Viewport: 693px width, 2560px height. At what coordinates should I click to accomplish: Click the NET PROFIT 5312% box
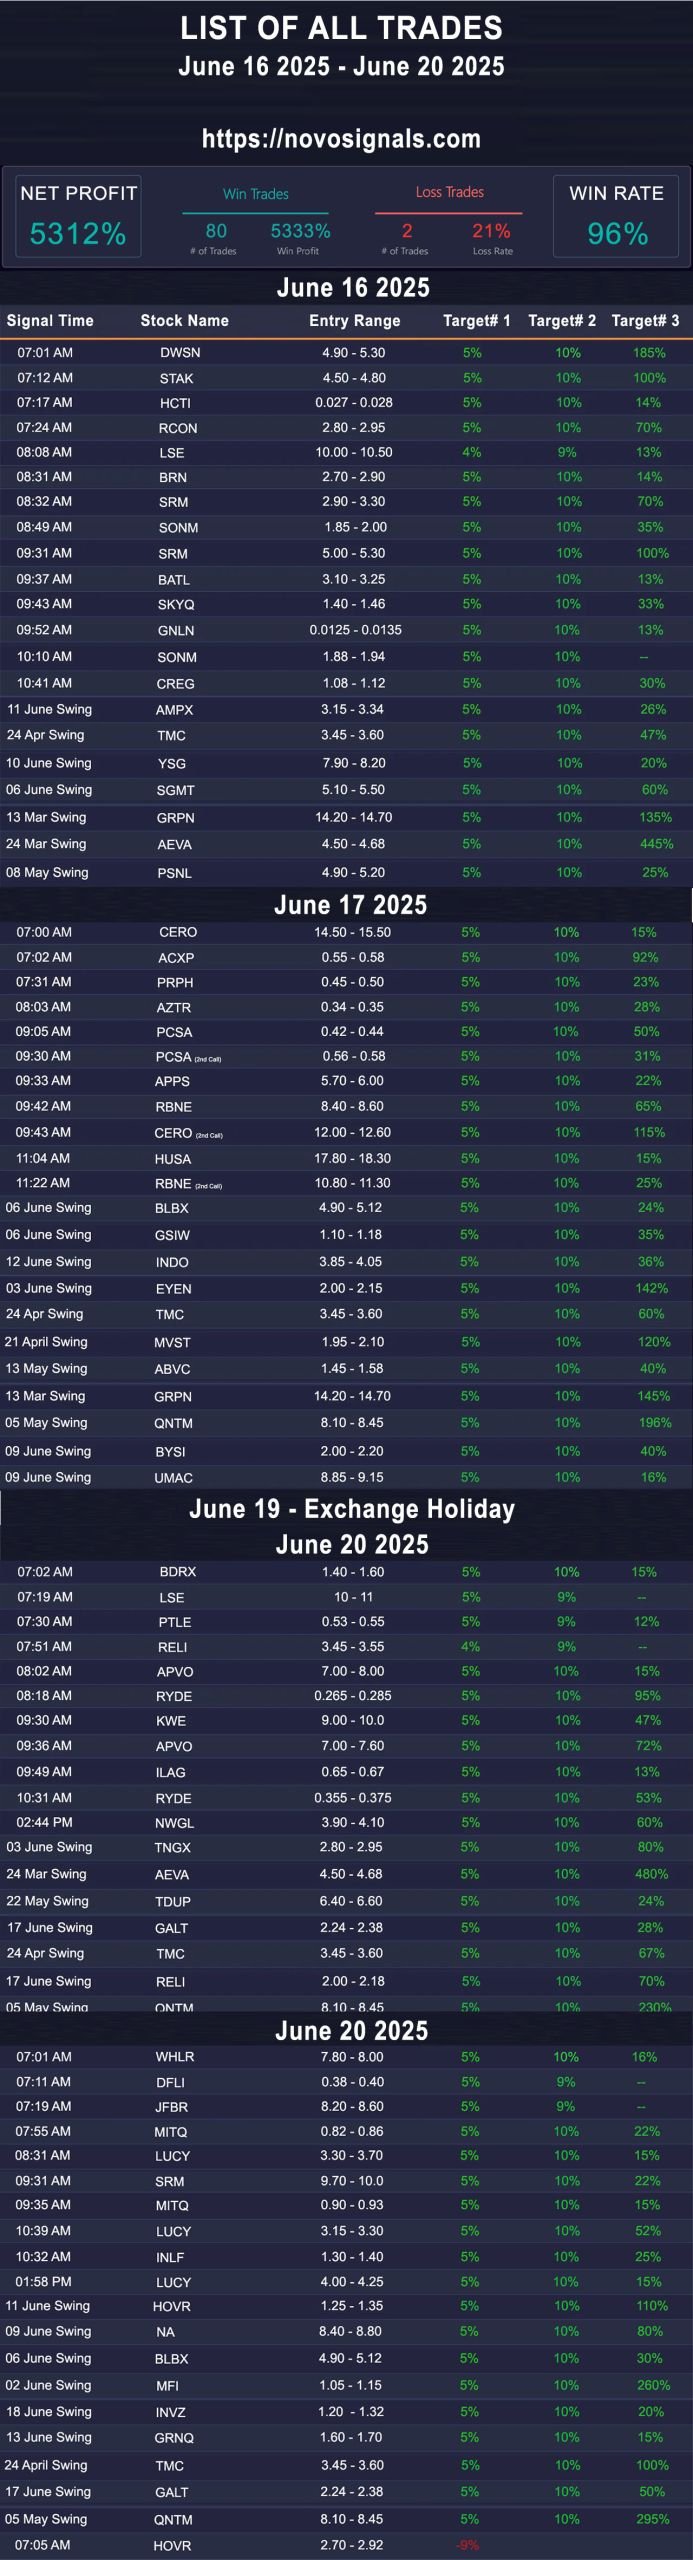tap(78, 216)
